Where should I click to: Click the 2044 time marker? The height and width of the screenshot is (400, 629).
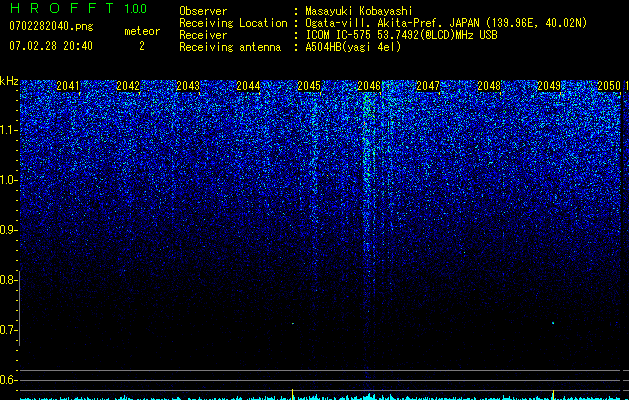click(248, 85)
